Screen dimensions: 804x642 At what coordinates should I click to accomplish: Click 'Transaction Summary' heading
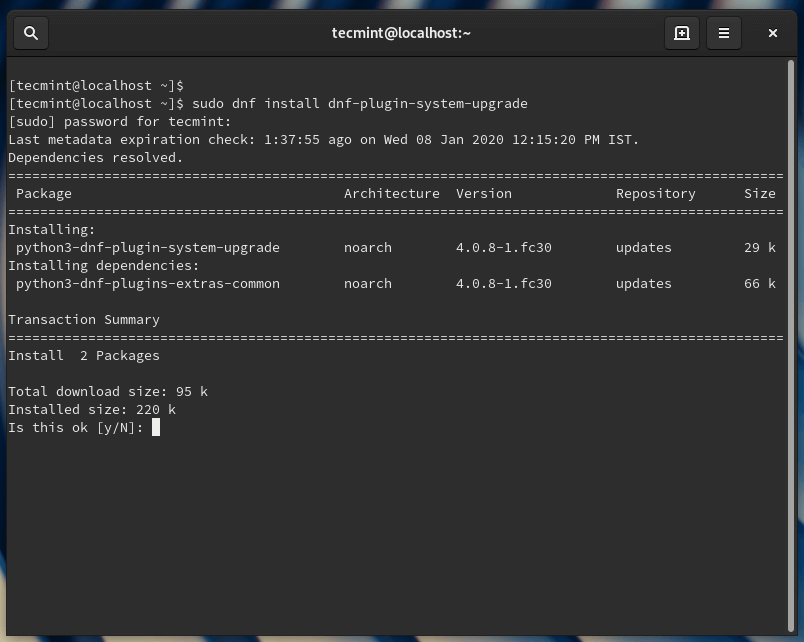[x=84, y=319]
